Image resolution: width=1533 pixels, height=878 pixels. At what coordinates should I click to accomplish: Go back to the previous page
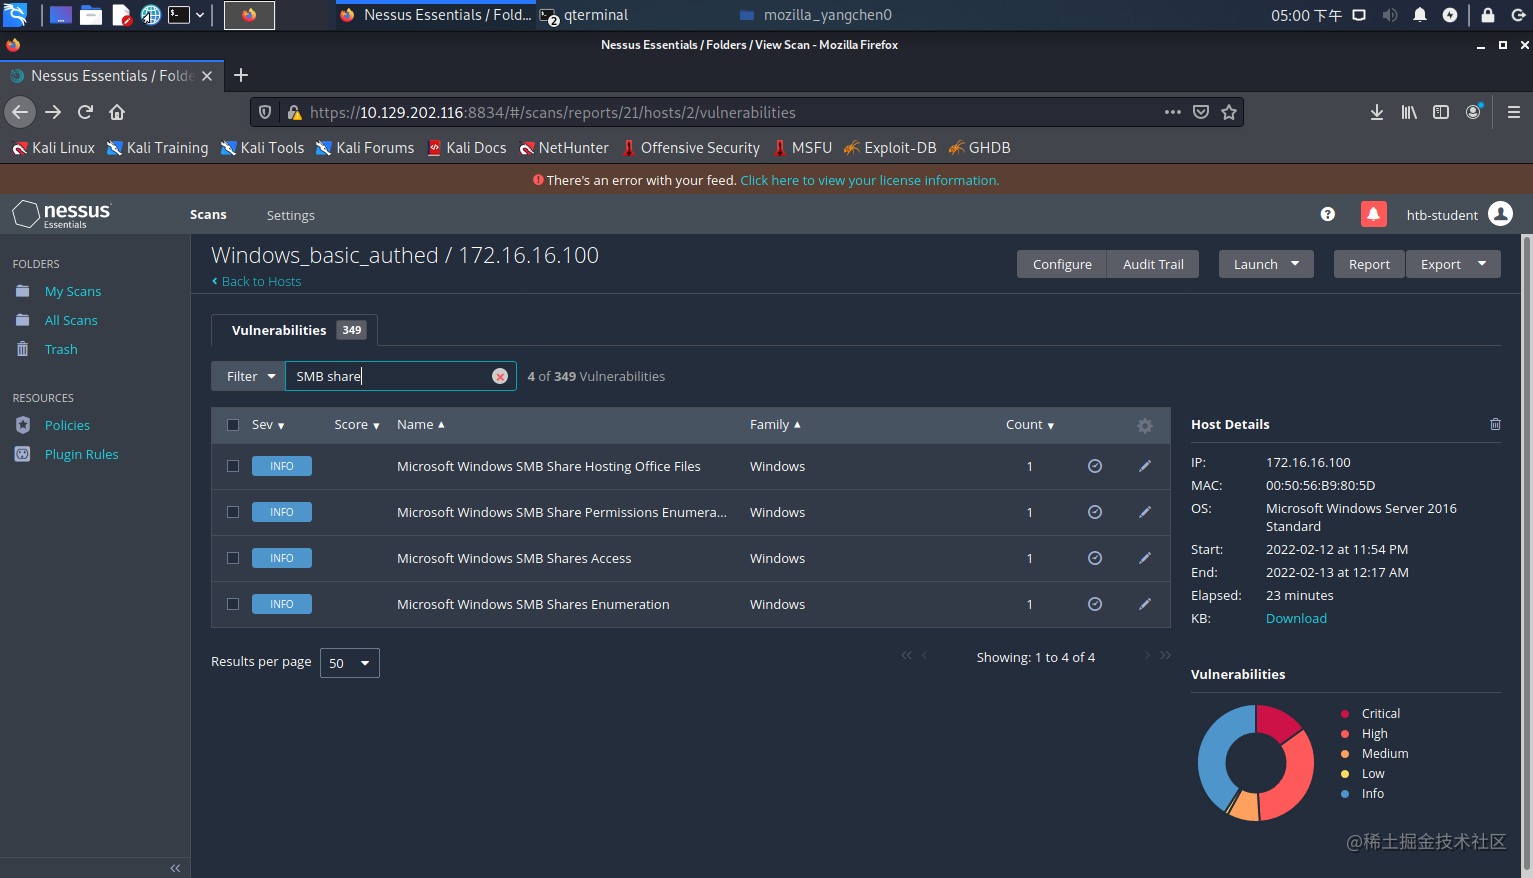tap(20, 112)
